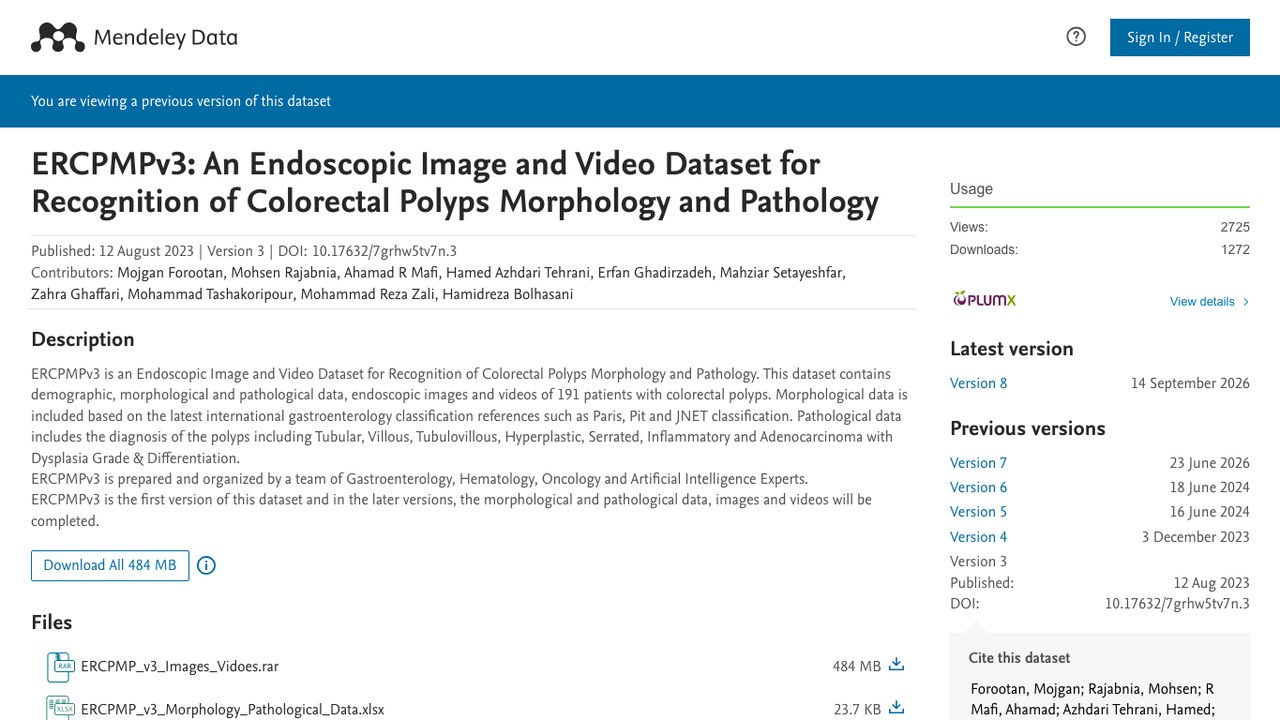Open Version 4 from previous versions
The width and height of the screenshot is (1280, 720).
[979, 537]
